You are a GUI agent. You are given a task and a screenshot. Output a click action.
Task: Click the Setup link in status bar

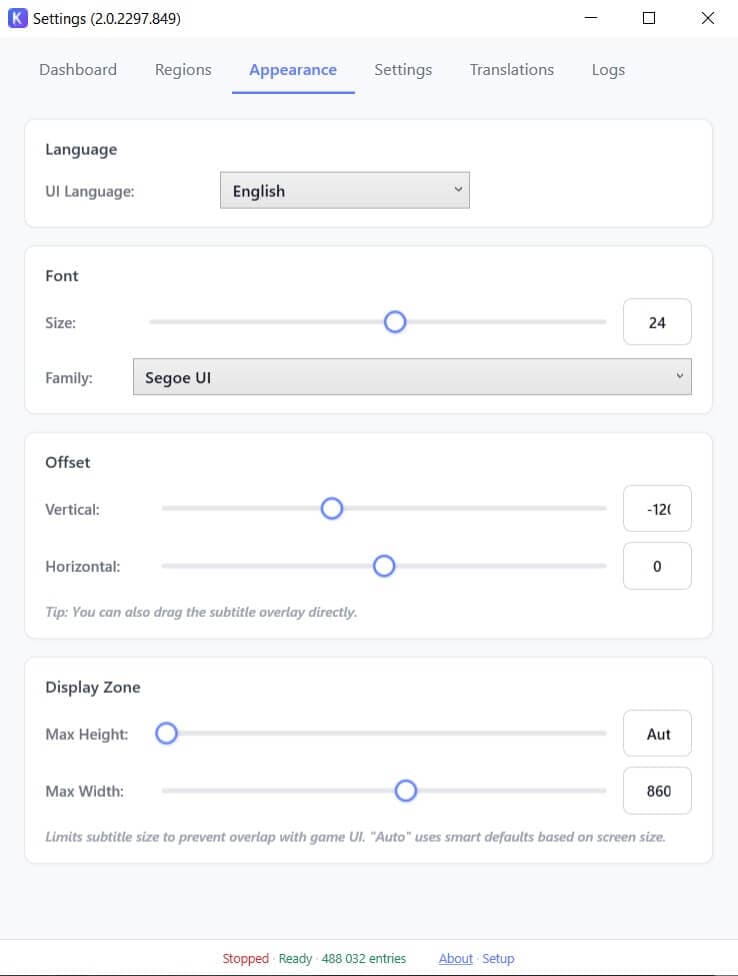(x=498, y=958)
